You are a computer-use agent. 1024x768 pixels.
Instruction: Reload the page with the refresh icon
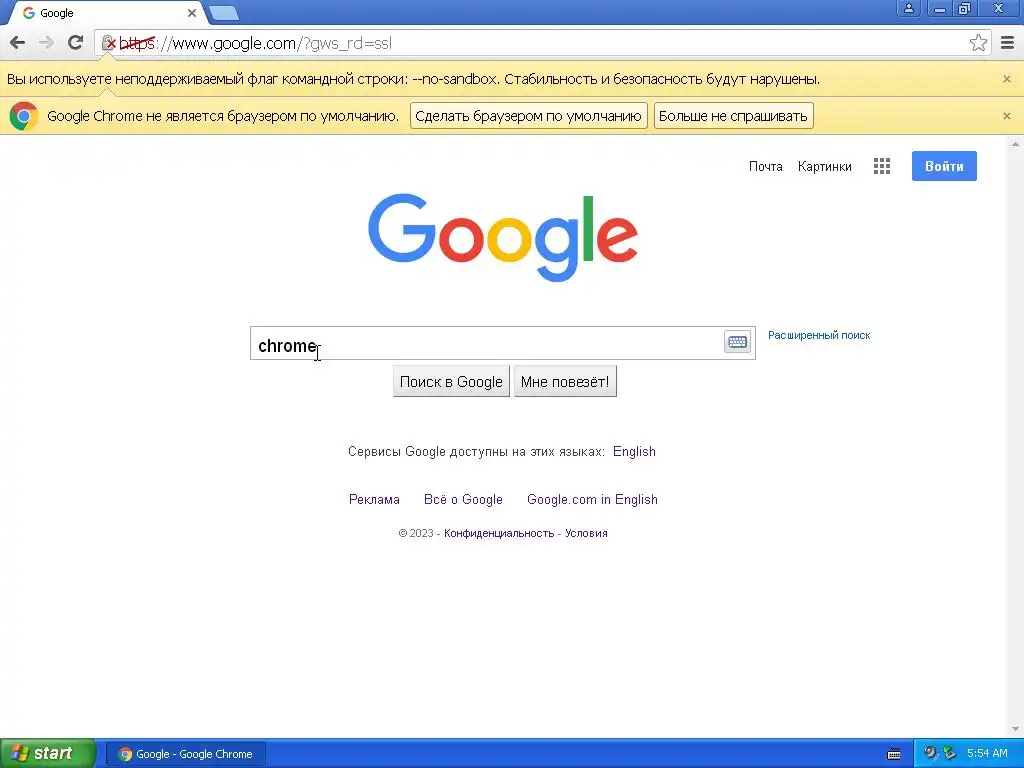(x=76, y=43)
